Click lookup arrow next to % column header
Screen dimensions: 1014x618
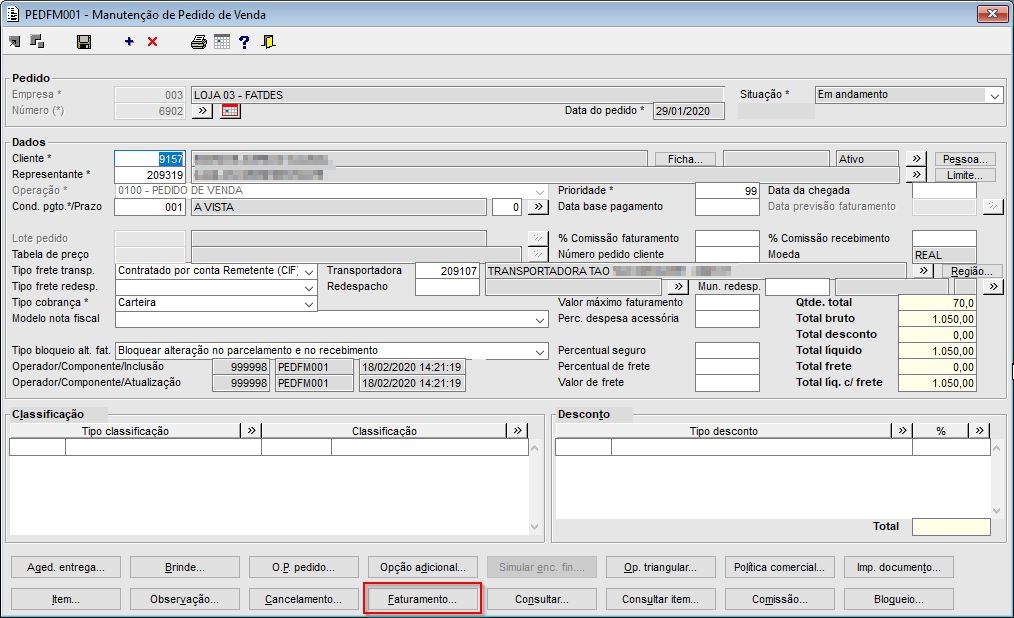[979, 431]
